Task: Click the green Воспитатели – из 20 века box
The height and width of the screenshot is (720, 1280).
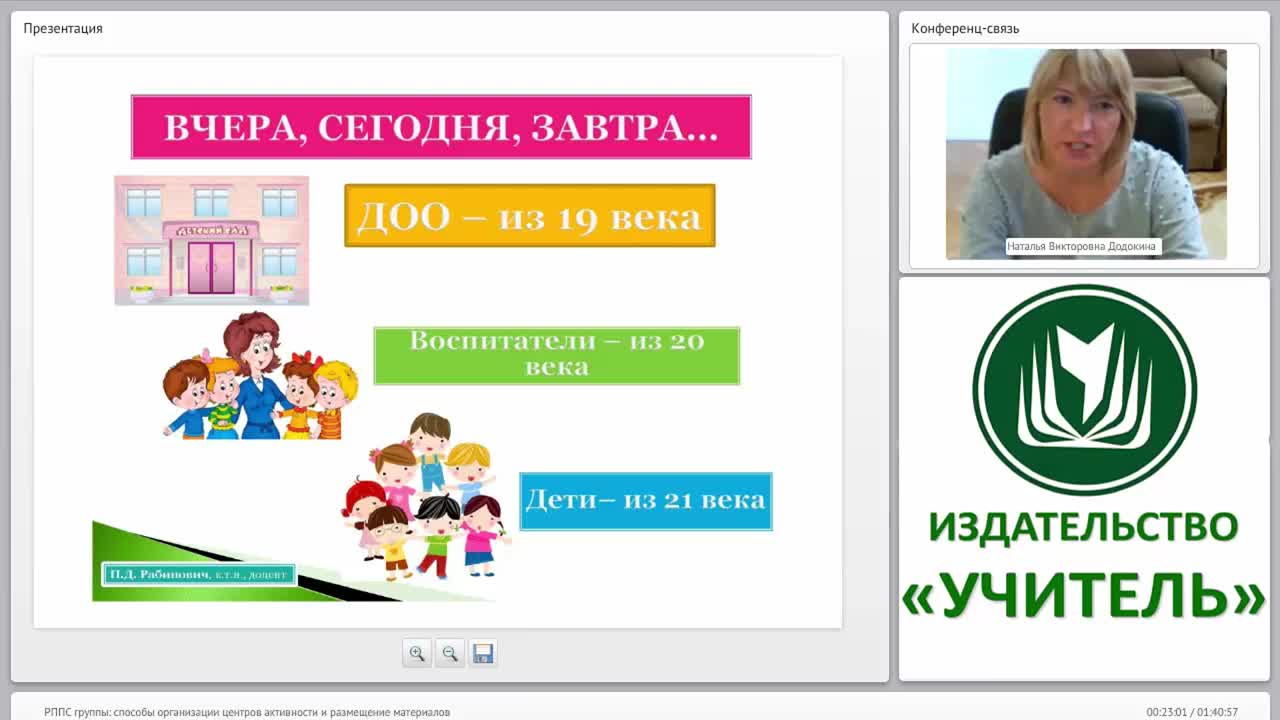Action: pyautogui.click(x=557, y=355)
